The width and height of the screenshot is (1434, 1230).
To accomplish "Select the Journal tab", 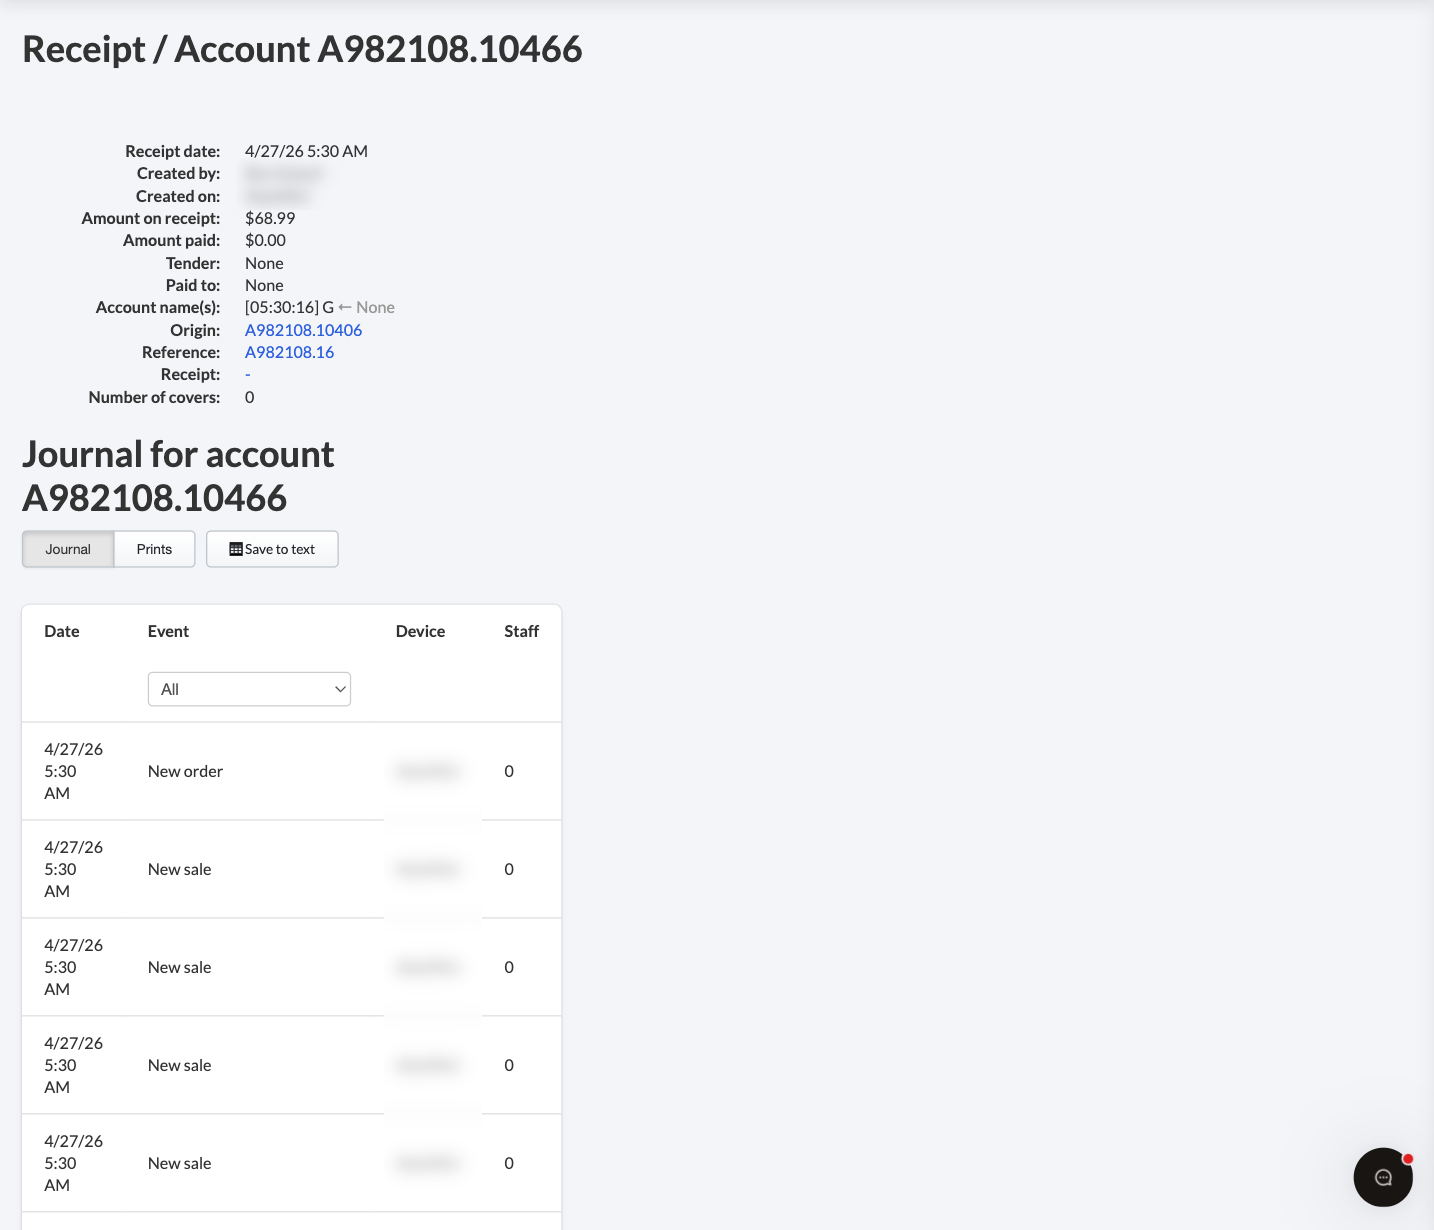I will pyautogui.click(x=67, y=548).
